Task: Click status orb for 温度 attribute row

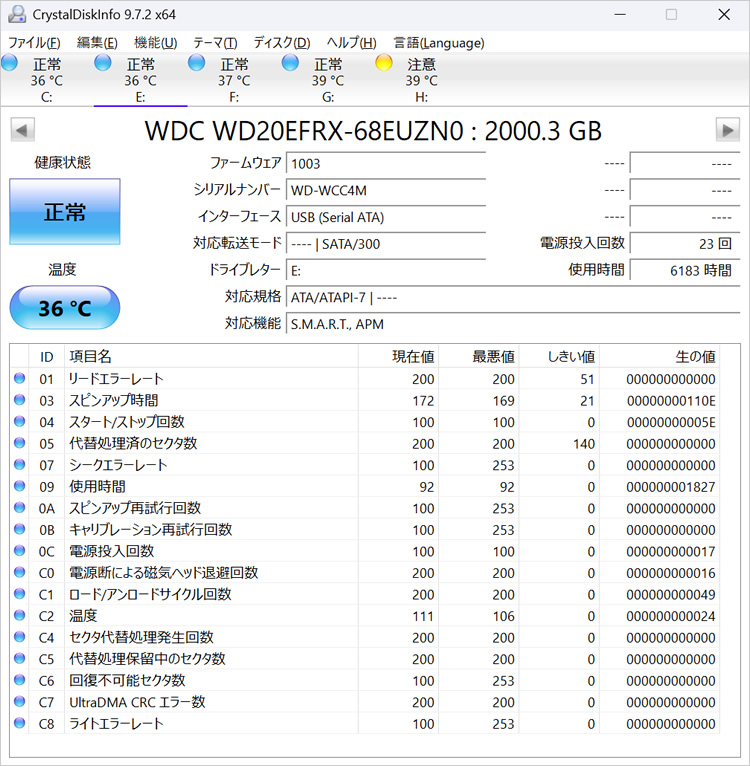Action: (20, 616)
